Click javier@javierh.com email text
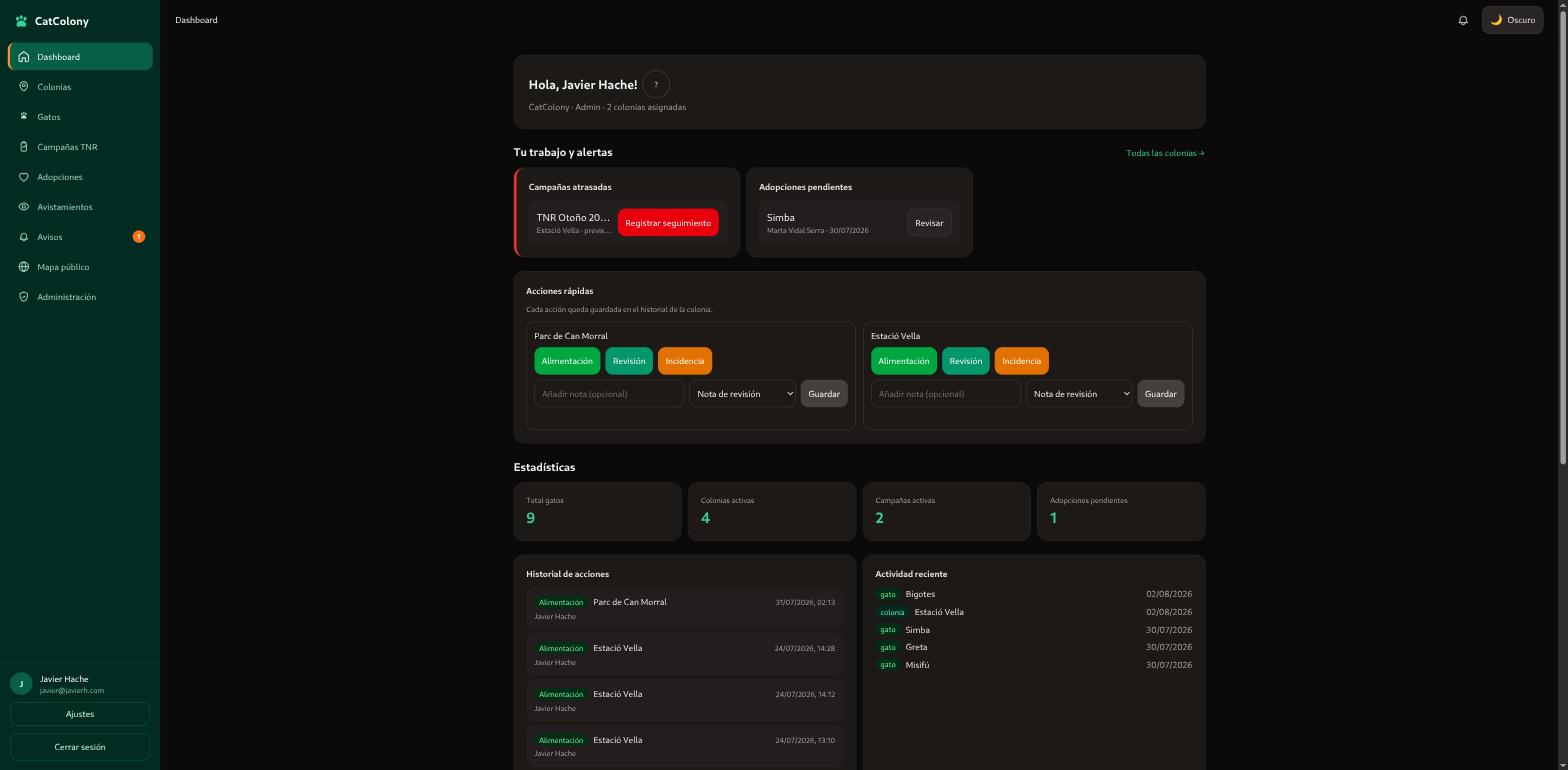 (72, 691)
